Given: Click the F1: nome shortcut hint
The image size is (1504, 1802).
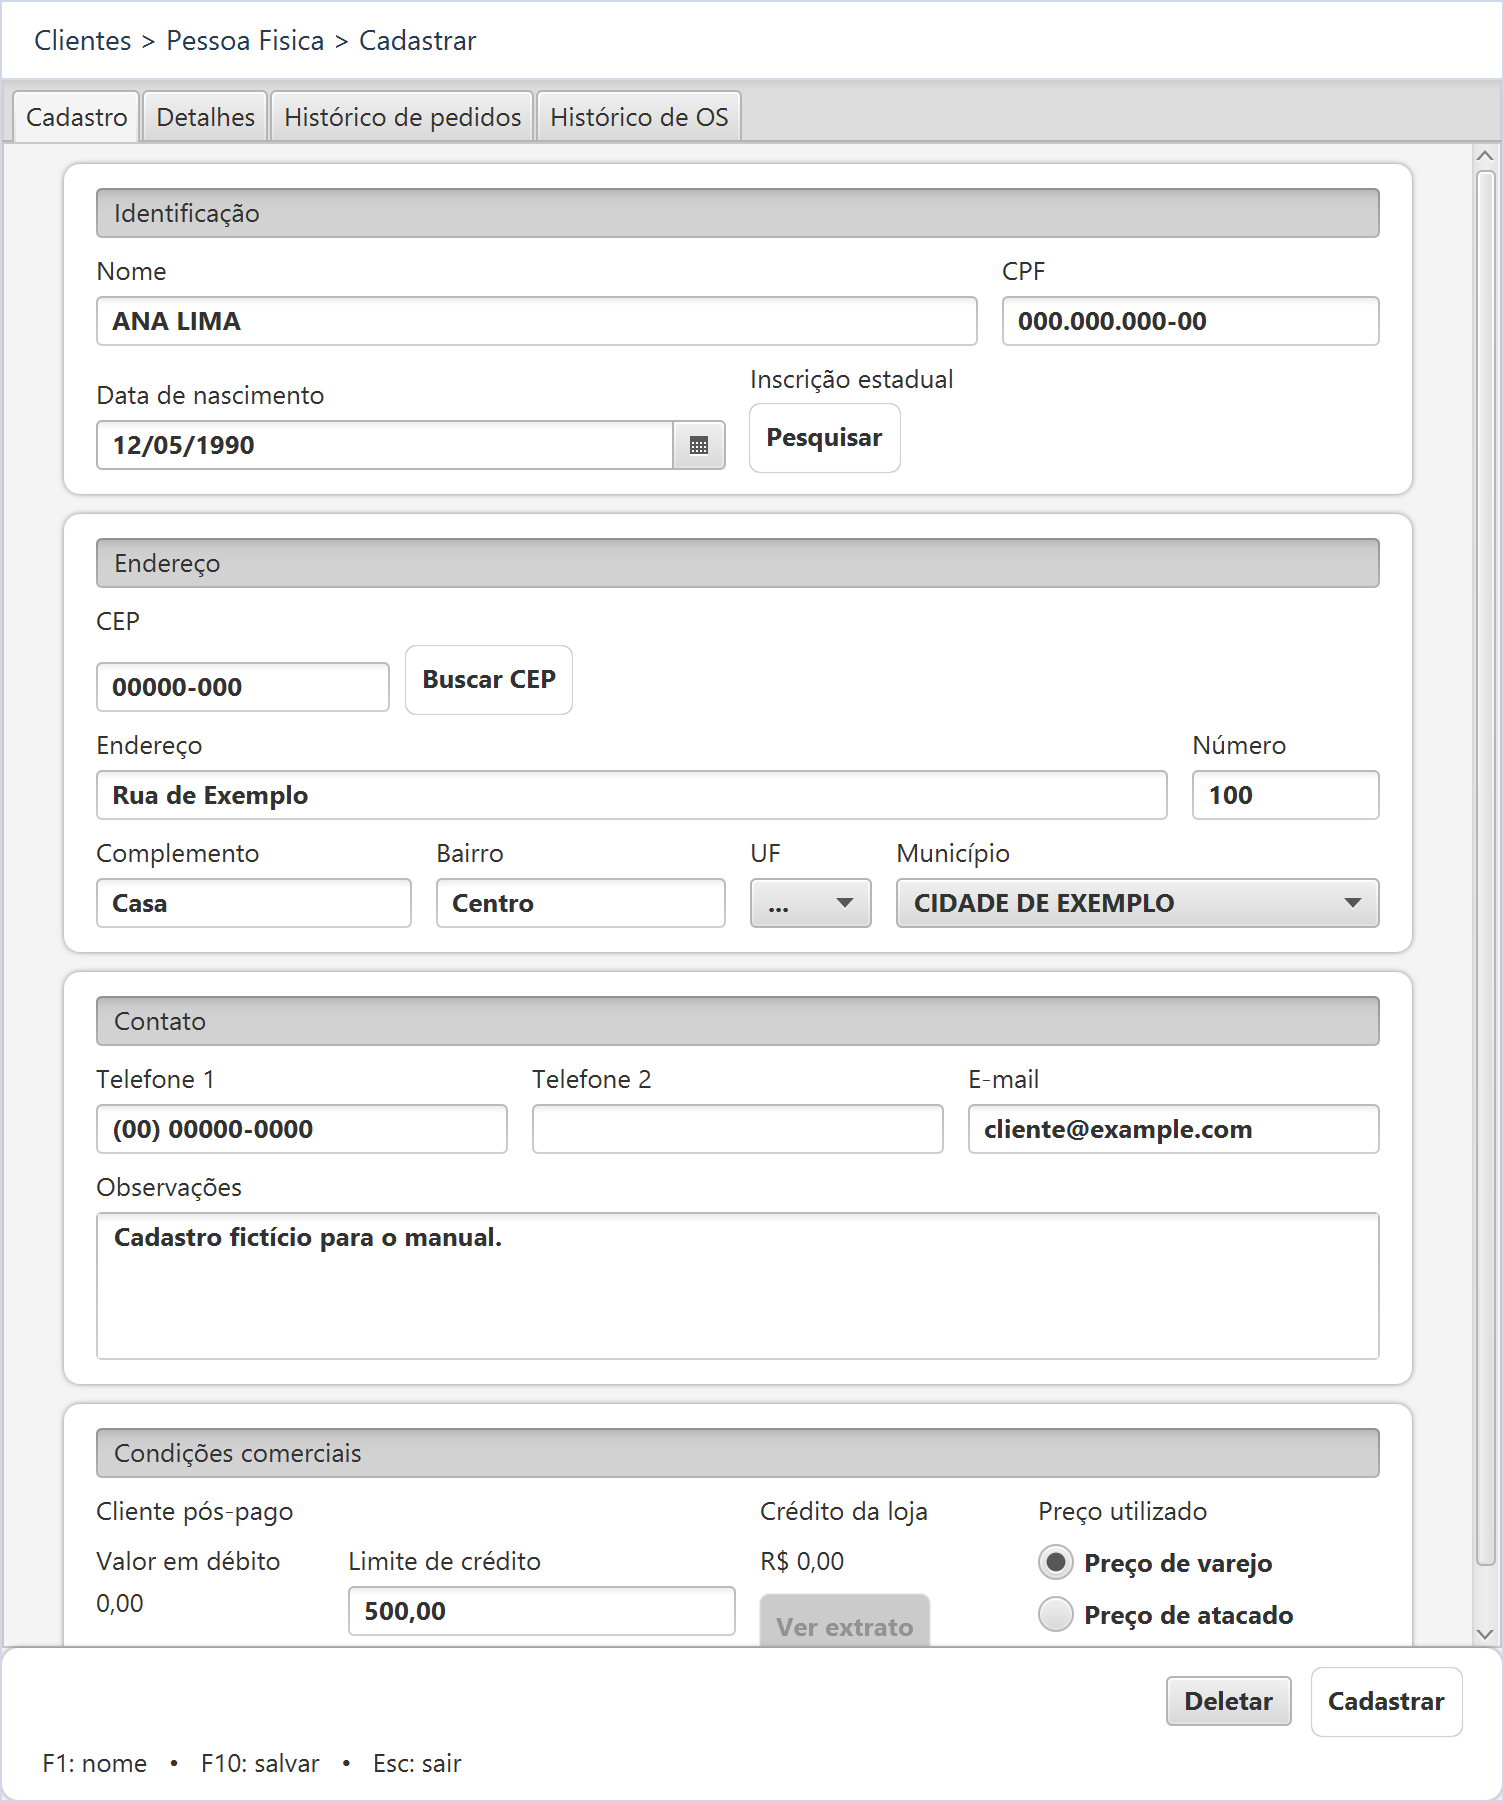Looking at the screenshot, I should 94,1763.
